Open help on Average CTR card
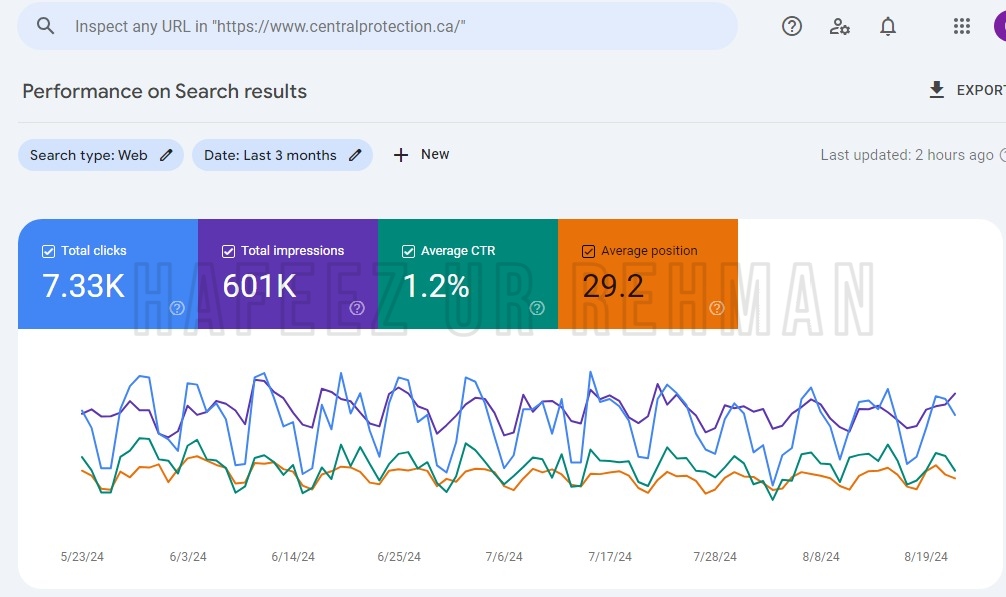The width and height of the screenshot is (1006, 597). [x=537, y=308]
